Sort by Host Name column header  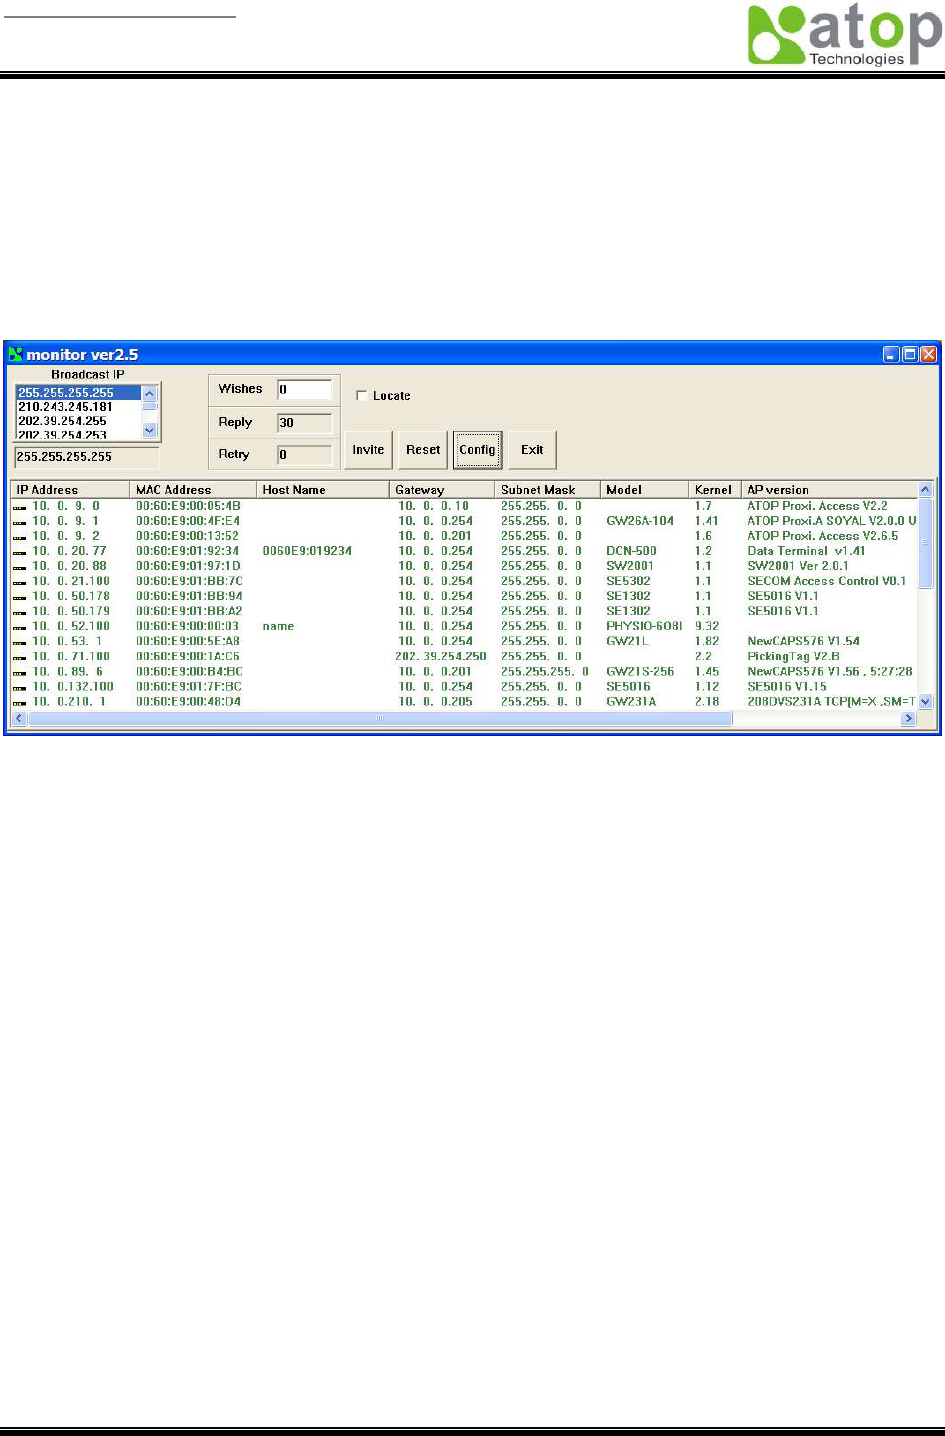pos(322,490)
